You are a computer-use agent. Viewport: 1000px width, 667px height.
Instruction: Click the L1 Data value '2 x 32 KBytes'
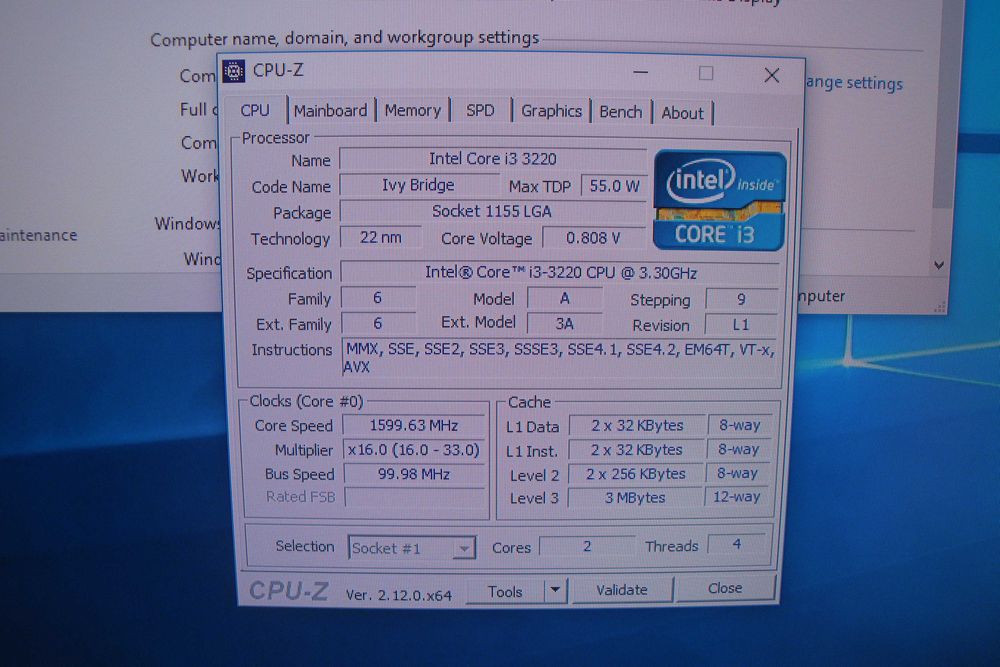(x=636, y=425)
